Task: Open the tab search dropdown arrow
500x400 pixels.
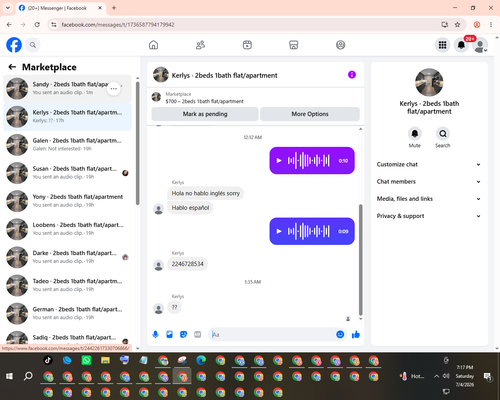Action: pos(8,8)
